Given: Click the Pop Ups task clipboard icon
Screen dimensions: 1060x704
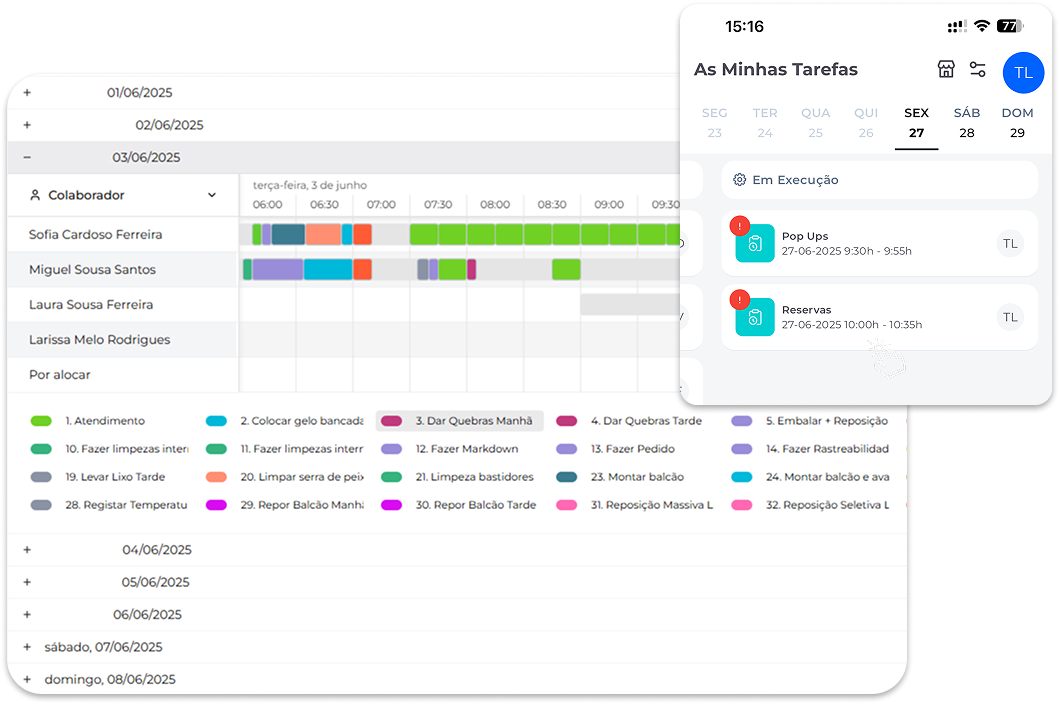Looking at the screenshot, I should (x=755, y=243).
